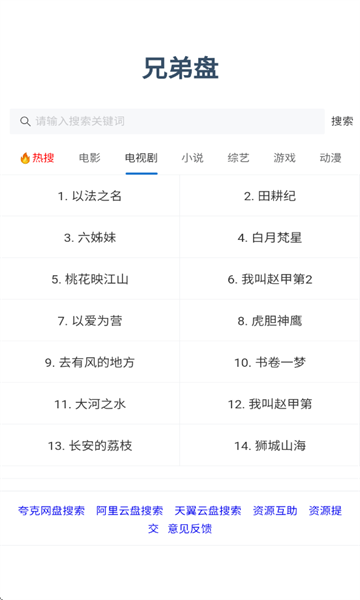Choose 桃花映江山 in the ranking

pyautogui.click(x=90, y=279)
